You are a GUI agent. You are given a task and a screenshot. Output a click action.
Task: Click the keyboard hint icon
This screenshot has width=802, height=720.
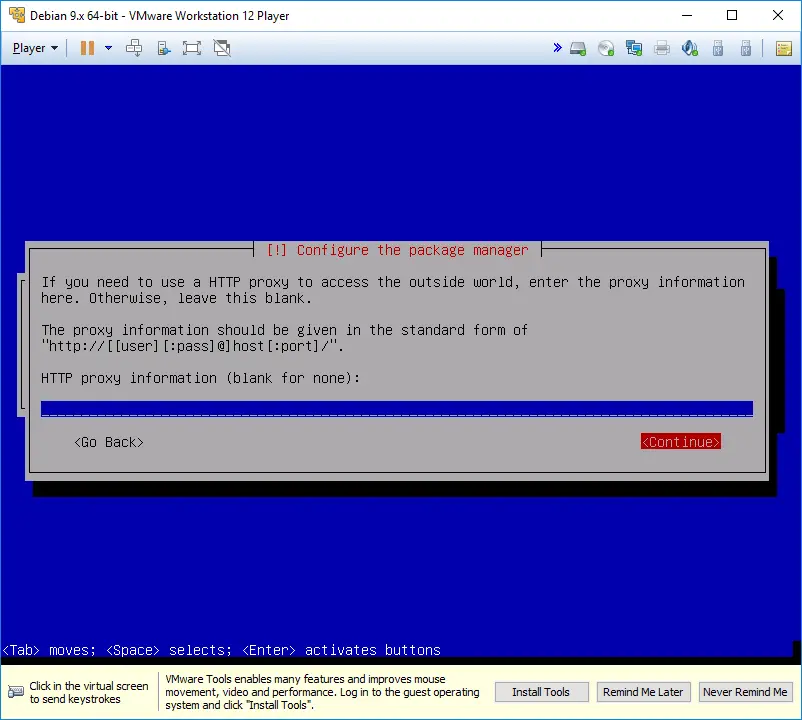pyautogui.click(x=16, y=692)
